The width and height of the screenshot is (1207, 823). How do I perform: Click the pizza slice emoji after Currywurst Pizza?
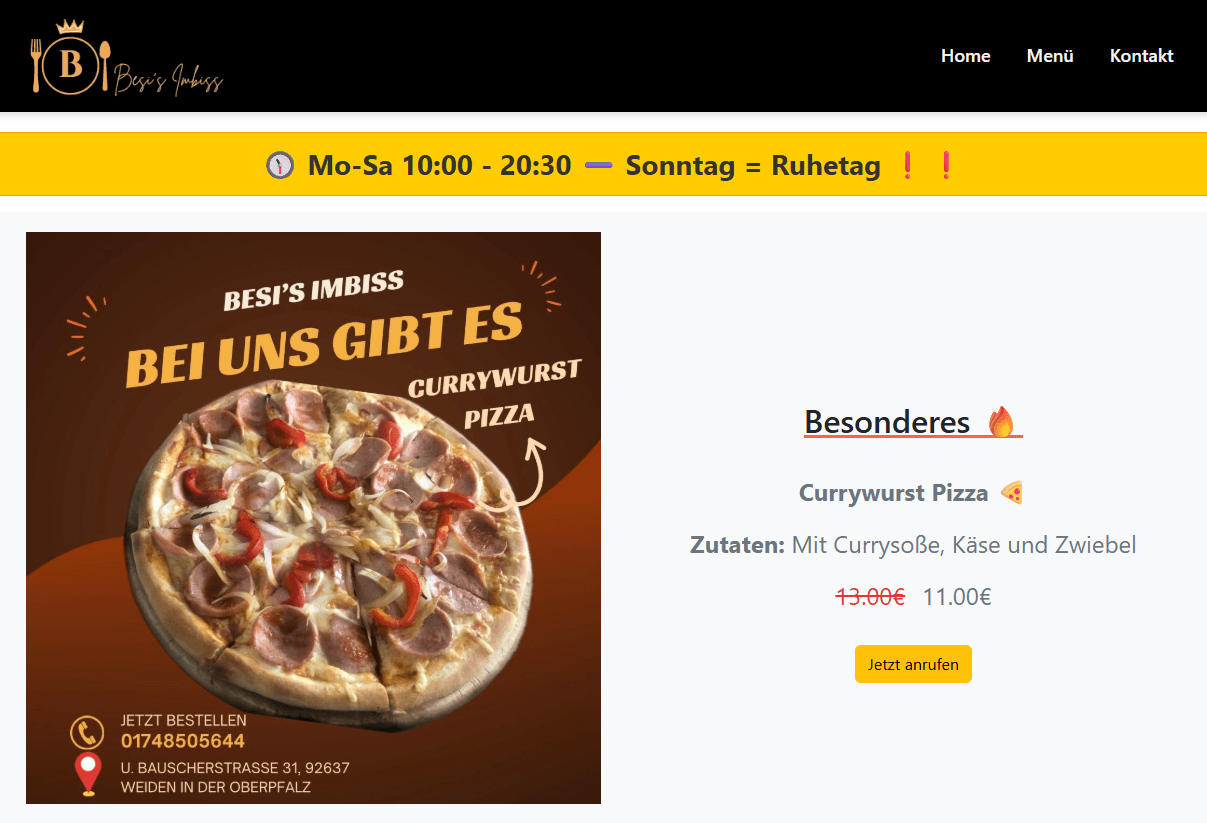coord(1012,493)
